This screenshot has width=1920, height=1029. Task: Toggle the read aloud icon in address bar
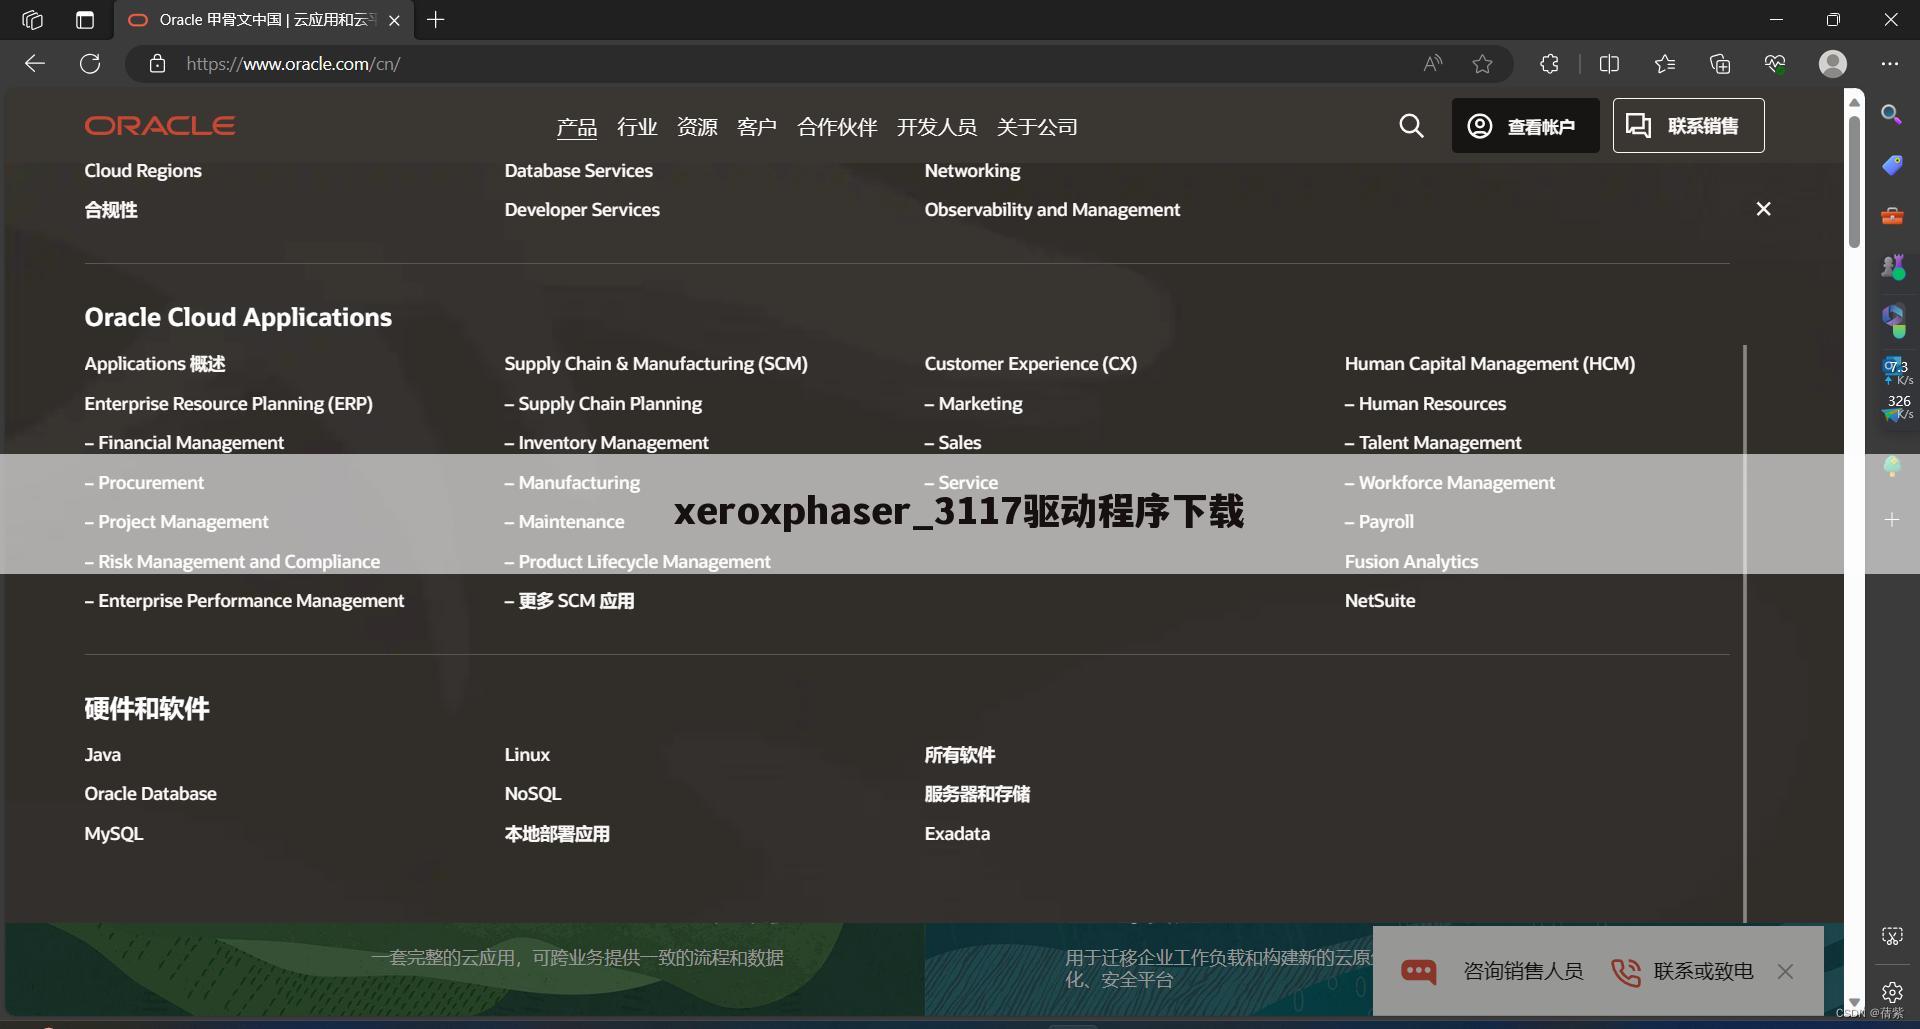coord(1433,64)
